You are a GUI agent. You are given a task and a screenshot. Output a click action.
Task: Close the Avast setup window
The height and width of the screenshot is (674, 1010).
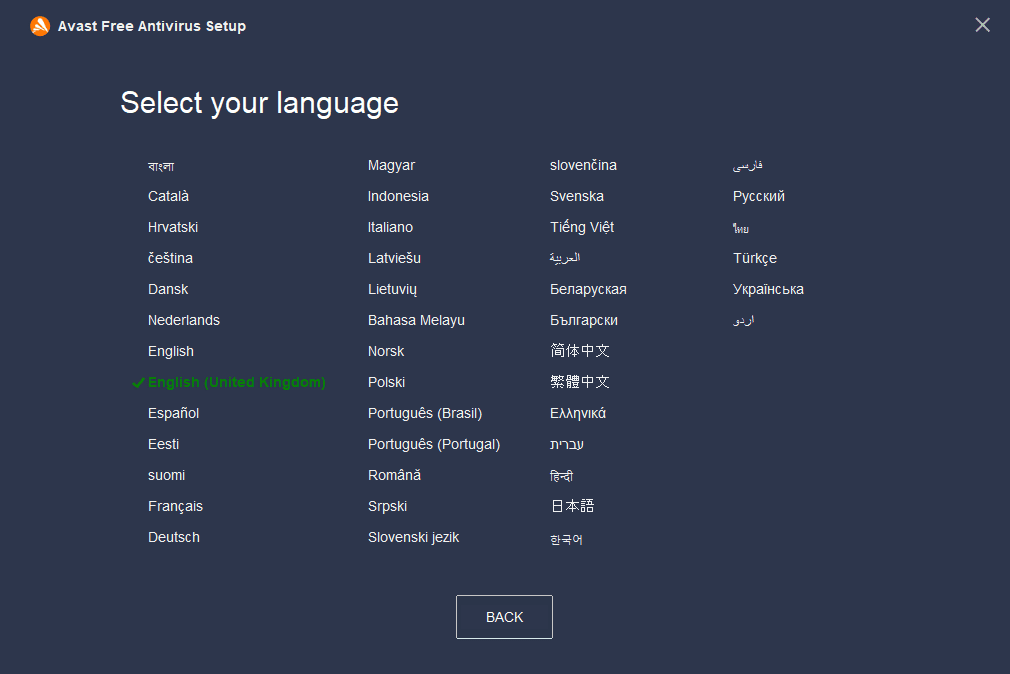point(982,25)
